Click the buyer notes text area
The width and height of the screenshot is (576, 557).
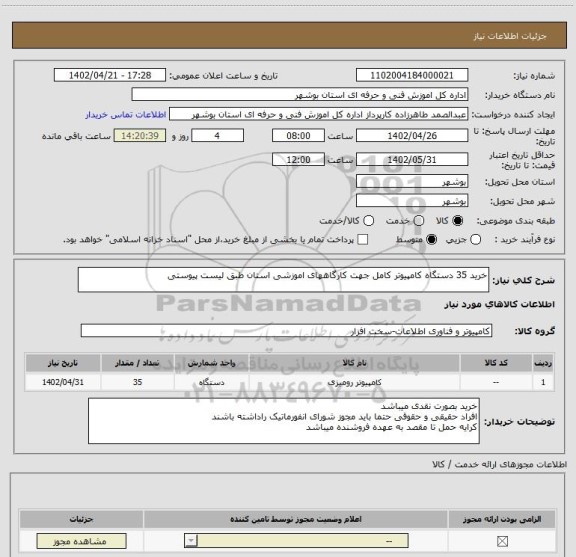click(x=284, y=421)
